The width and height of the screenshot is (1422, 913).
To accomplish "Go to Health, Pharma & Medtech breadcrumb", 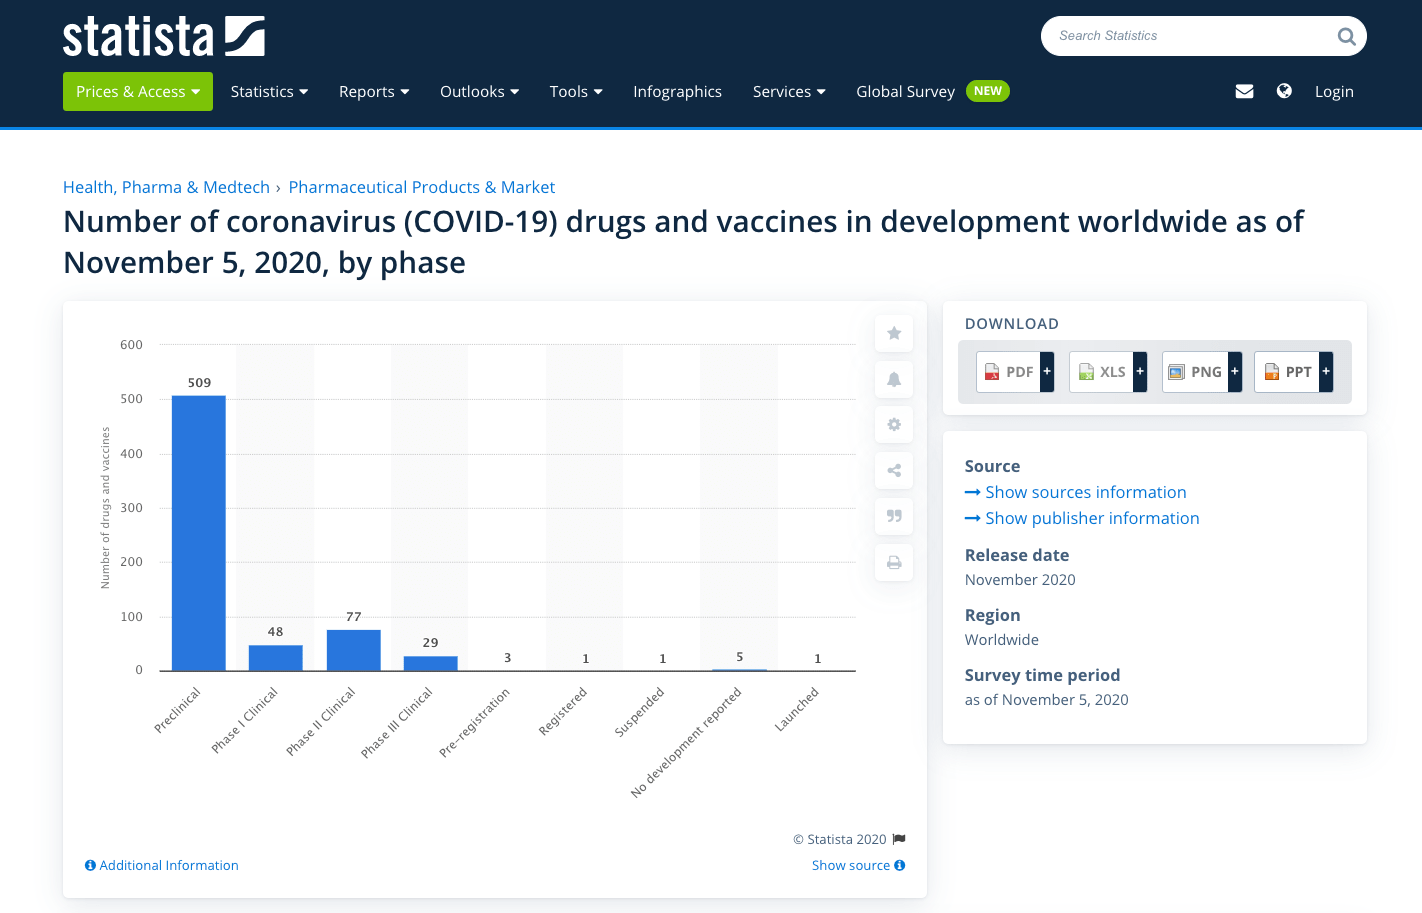I will [x=166, y=187].
